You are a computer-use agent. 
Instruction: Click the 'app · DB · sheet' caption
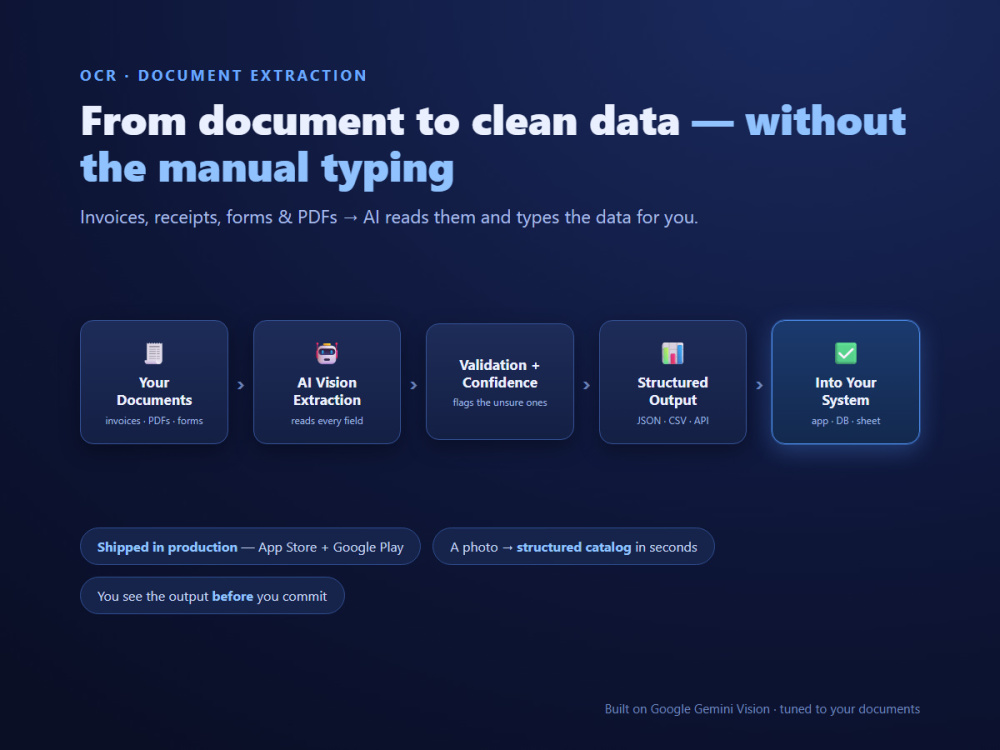846,421
